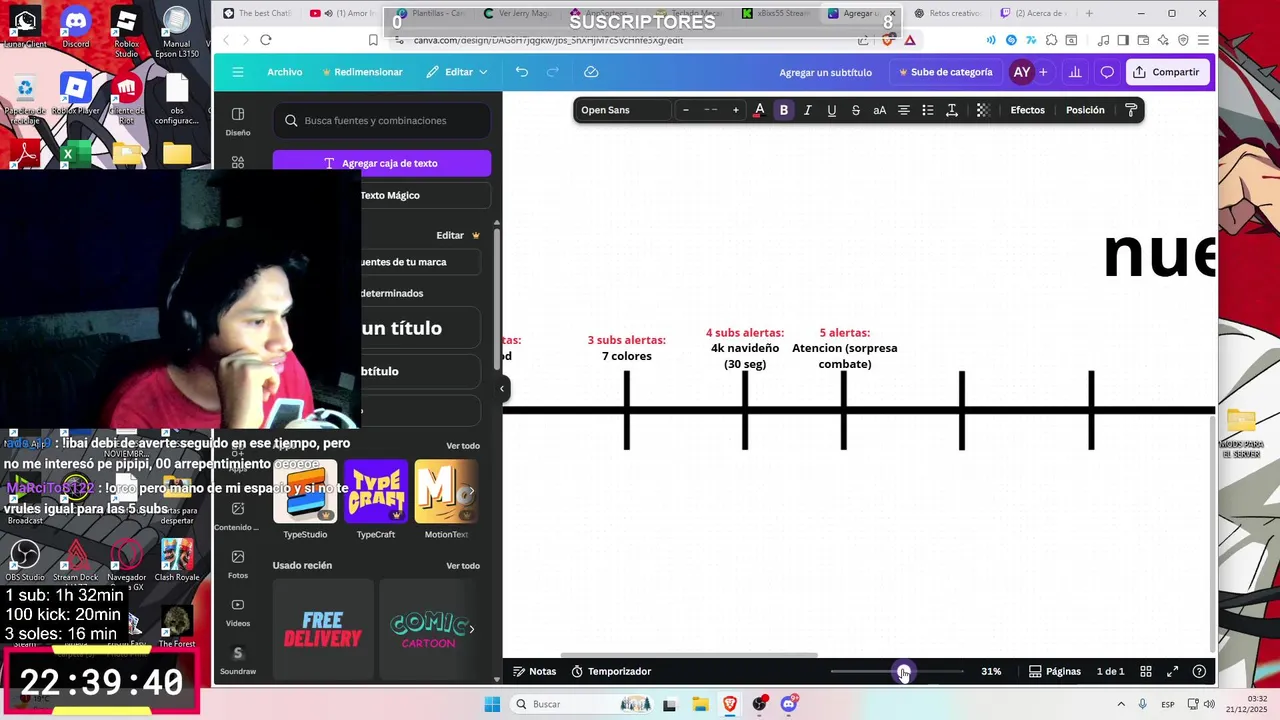Viewport: 1280px width, 720px height.
Task: Toggle the Páginas thumbnails view
Action: 1055,671
